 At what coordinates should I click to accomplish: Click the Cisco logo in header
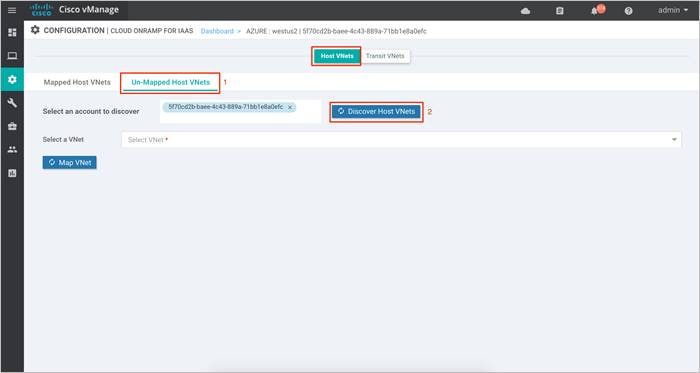[41, 10]
